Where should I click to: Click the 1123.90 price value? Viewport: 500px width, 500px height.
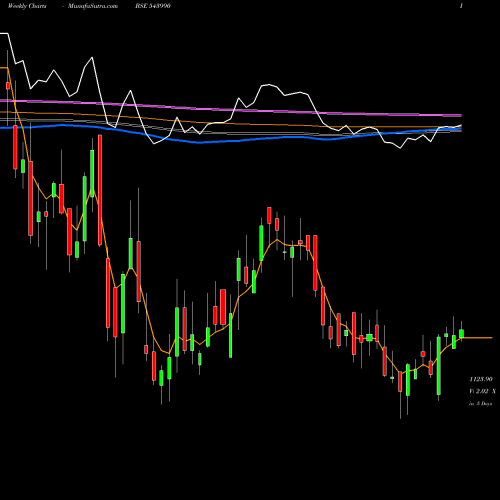[481, 379]
